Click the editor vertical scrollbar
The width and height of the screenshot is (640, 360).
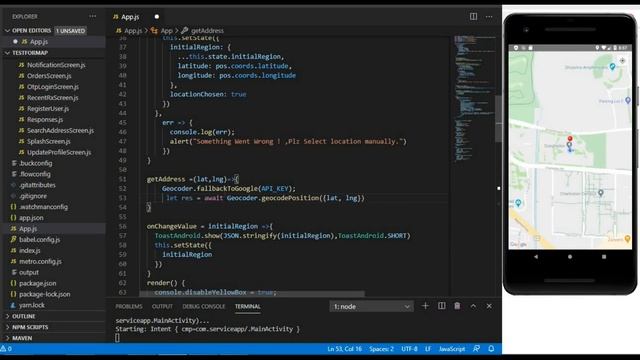(x=498, y=118)
